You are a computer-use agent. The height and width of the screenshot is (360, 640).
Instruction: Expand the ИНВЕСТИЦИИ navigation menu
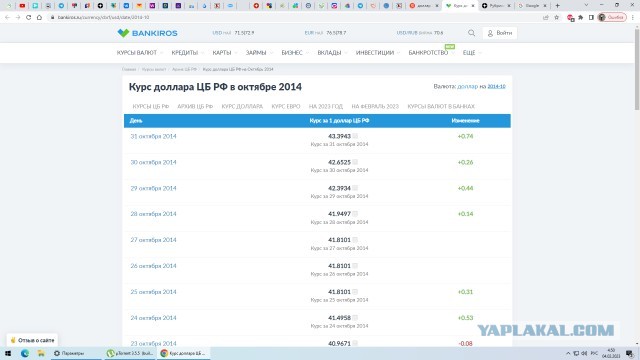pyautogui.click(x=378, y=53)
